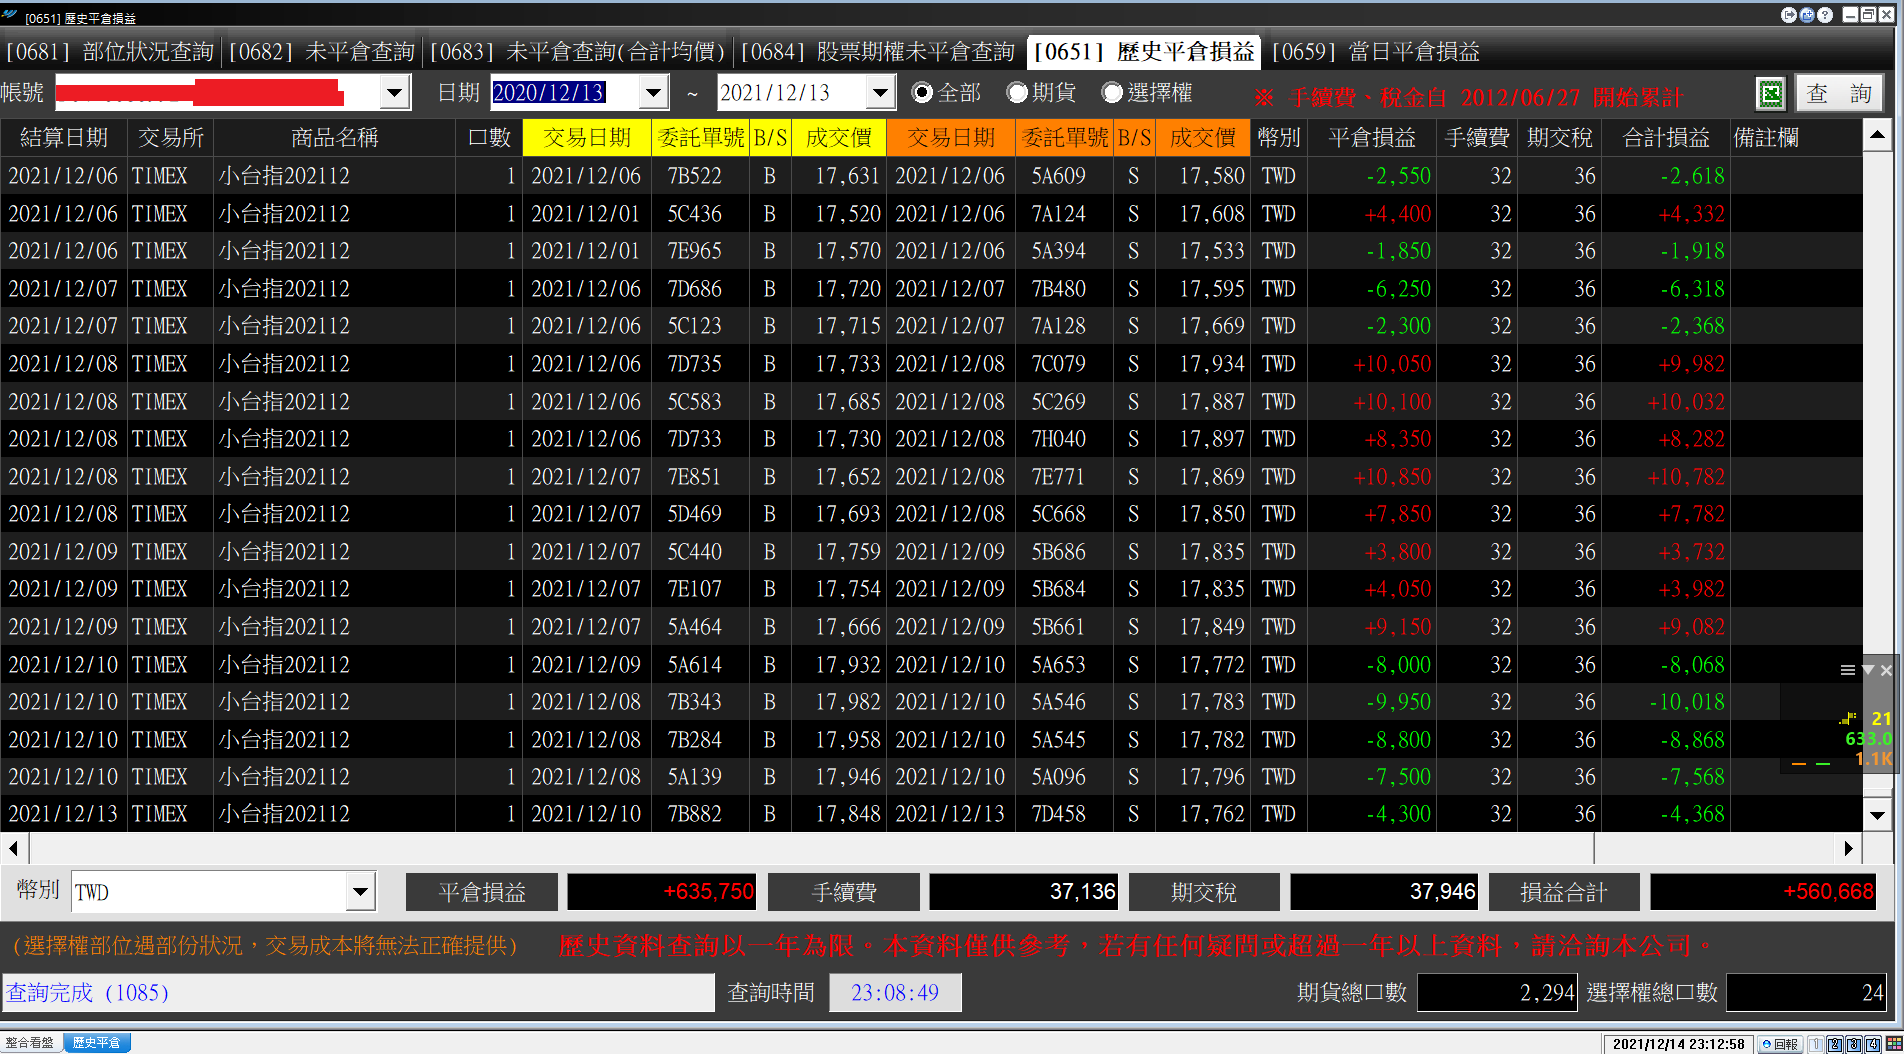1904x1054 pixels.
Task: Click the add-window plus icon in title bar
Action: coord(1807,15)
